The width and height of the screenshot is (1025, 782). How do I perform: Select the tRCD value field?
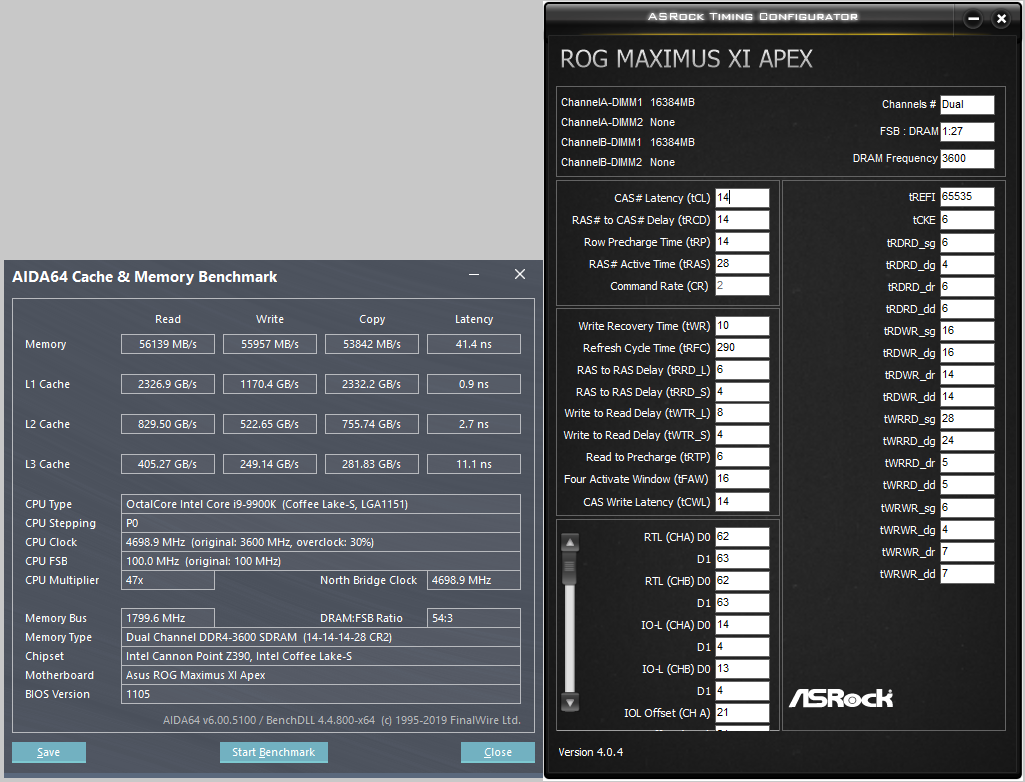[x=742, y=220]
